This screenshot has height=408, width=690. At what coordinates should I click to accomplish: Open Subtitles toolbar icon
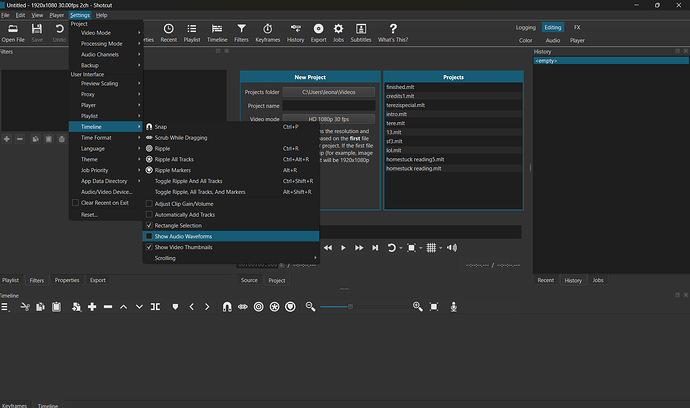click(x=361, y=33)
